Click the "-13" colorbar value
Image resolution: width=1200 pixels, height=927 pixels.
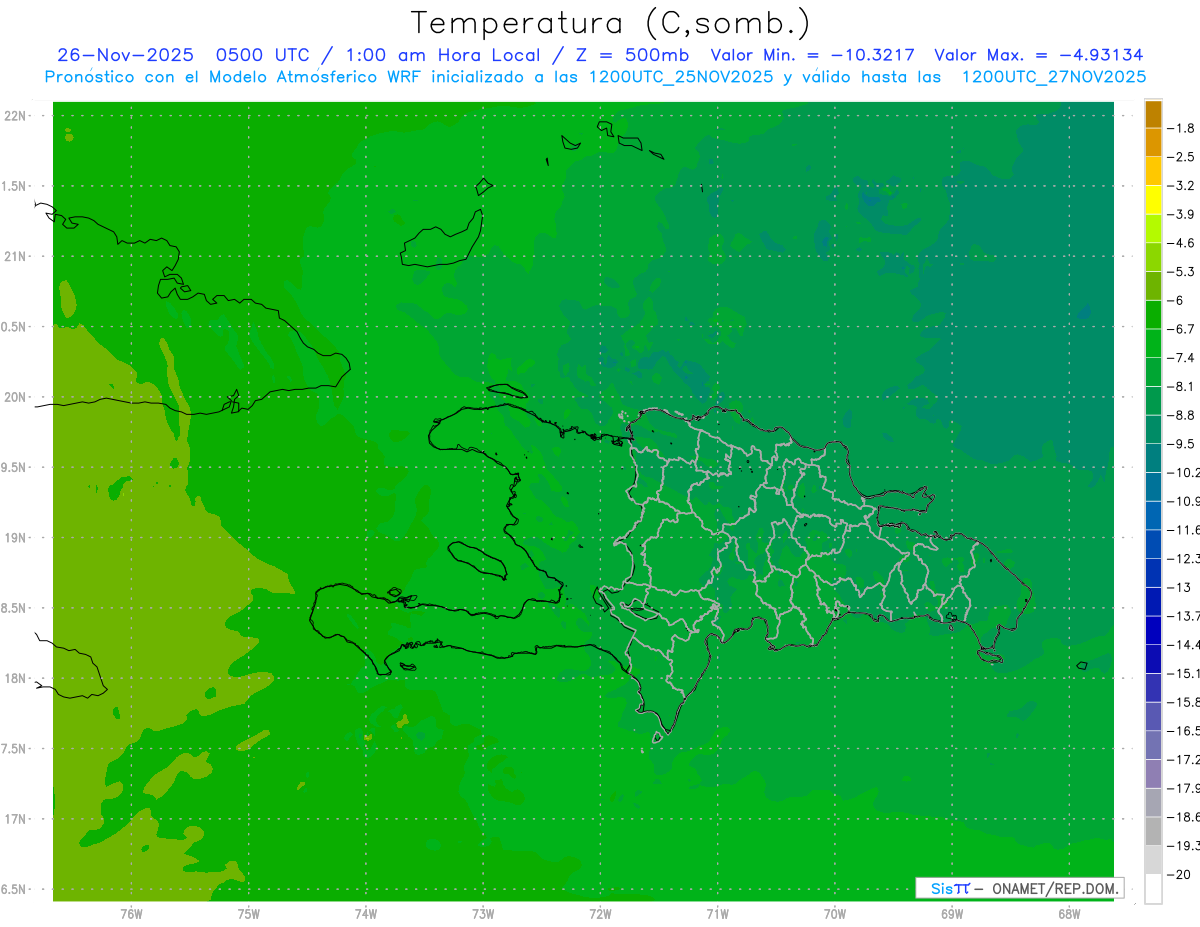(x=1179, y=587)
